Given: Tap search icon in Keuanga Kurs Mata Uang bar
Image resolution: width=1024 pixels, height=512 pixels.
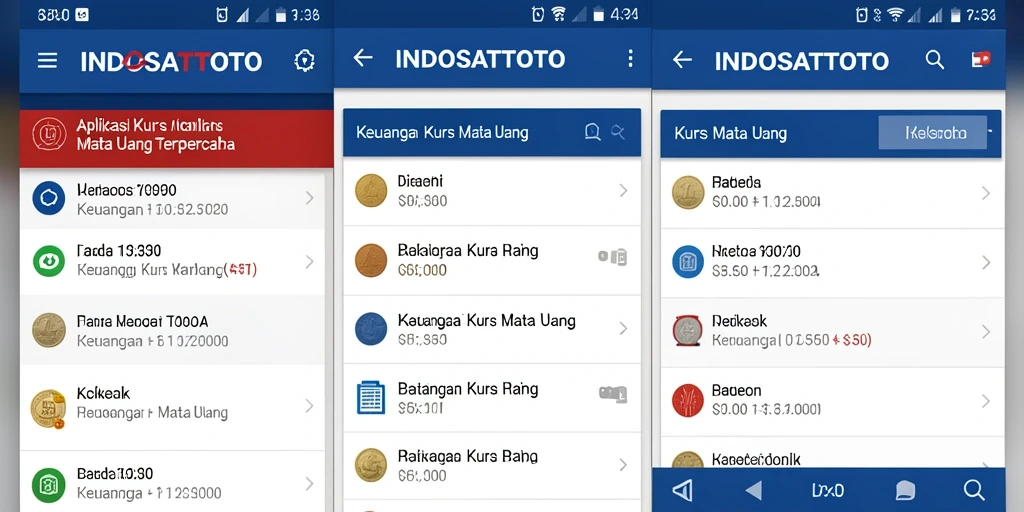Looking at the screenshot, I should pyautogui.click(x=618, y=132).
